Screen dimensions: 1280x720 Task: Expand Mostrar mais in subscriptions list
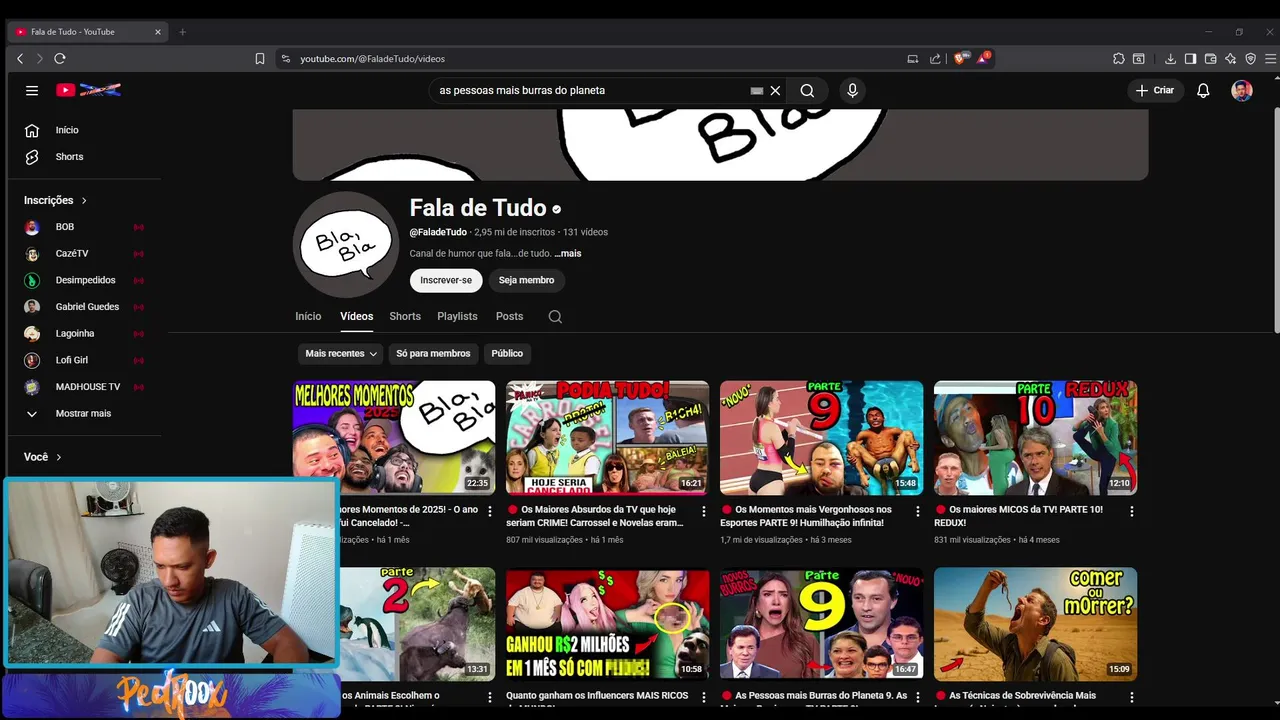tap(84, 414)
